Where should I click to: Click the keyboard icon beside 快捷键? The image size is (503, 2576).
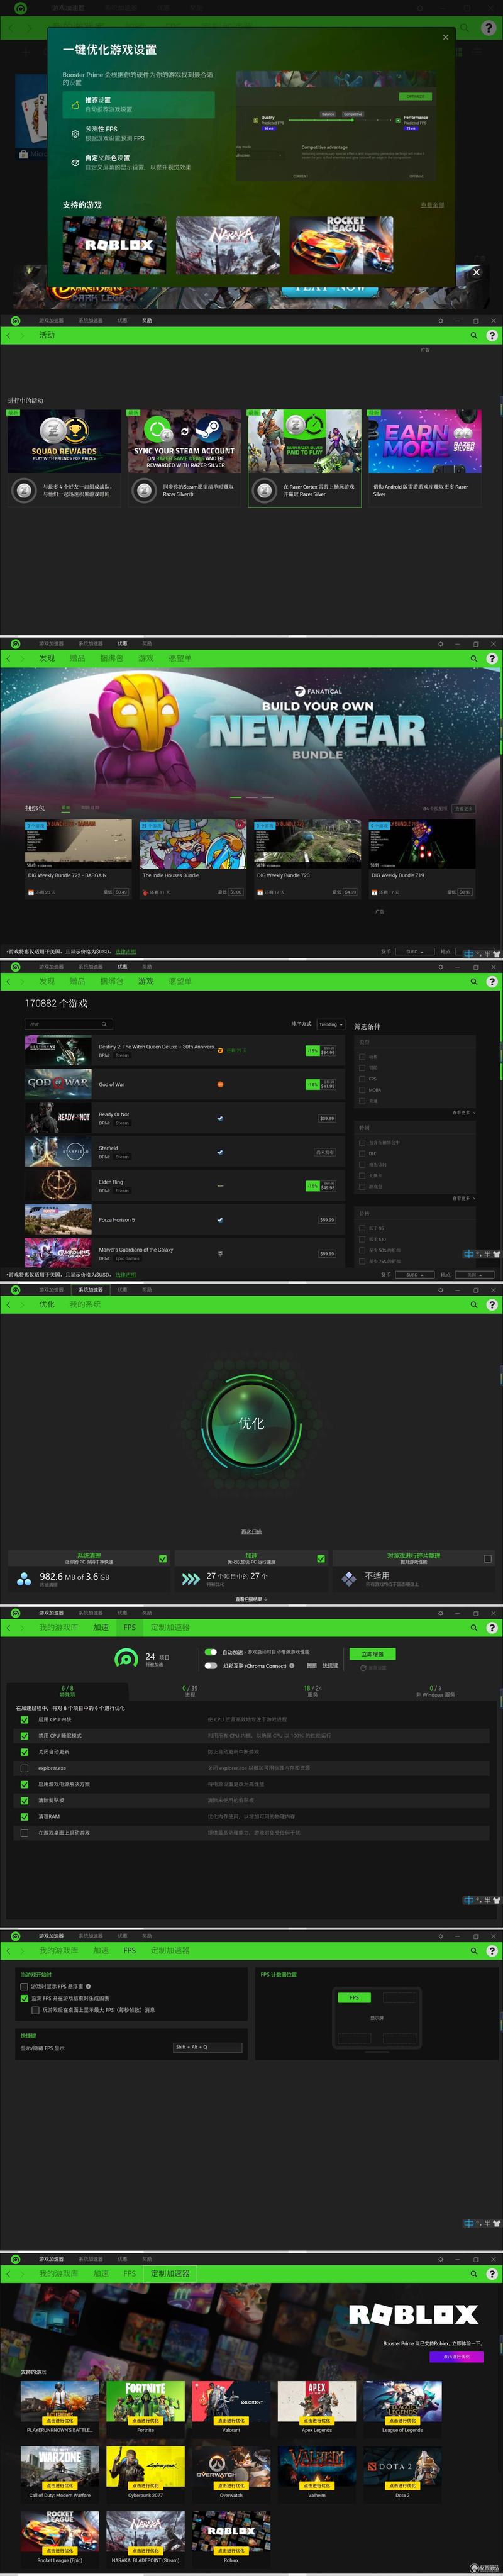(x=312, y=1666)
